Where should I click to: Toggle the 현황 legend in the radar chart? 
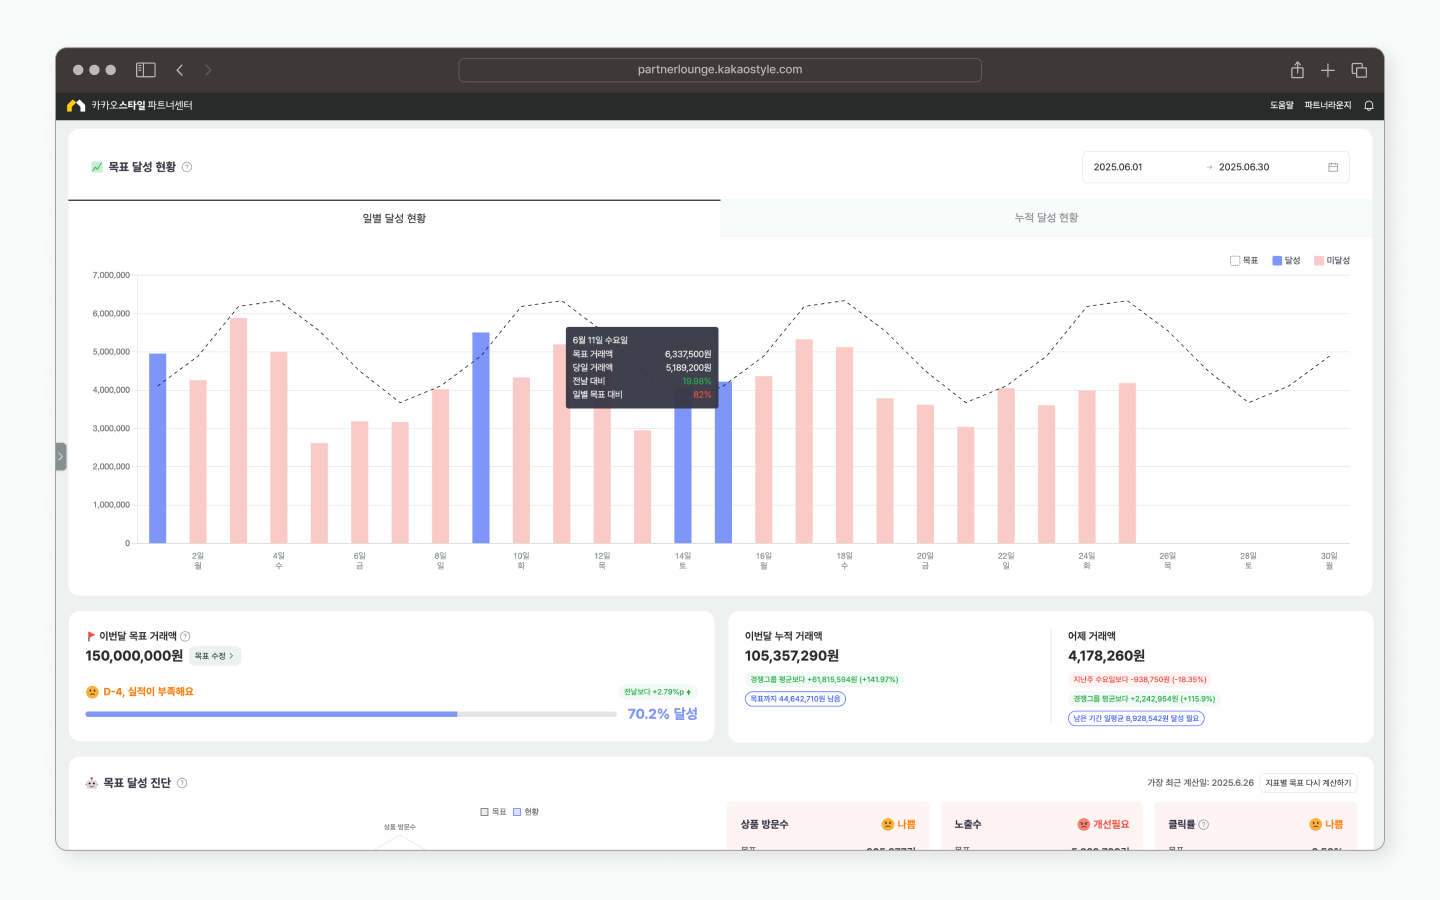pos(526,812)
